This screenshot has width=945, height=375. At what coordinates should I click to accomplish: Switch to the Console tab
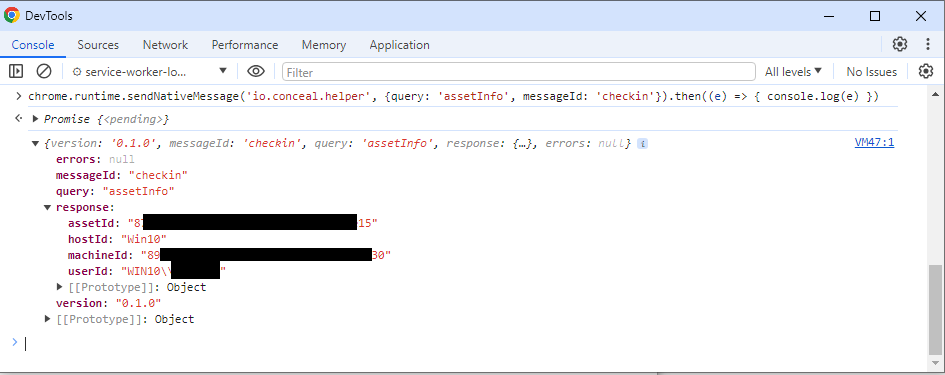(33, 45)
